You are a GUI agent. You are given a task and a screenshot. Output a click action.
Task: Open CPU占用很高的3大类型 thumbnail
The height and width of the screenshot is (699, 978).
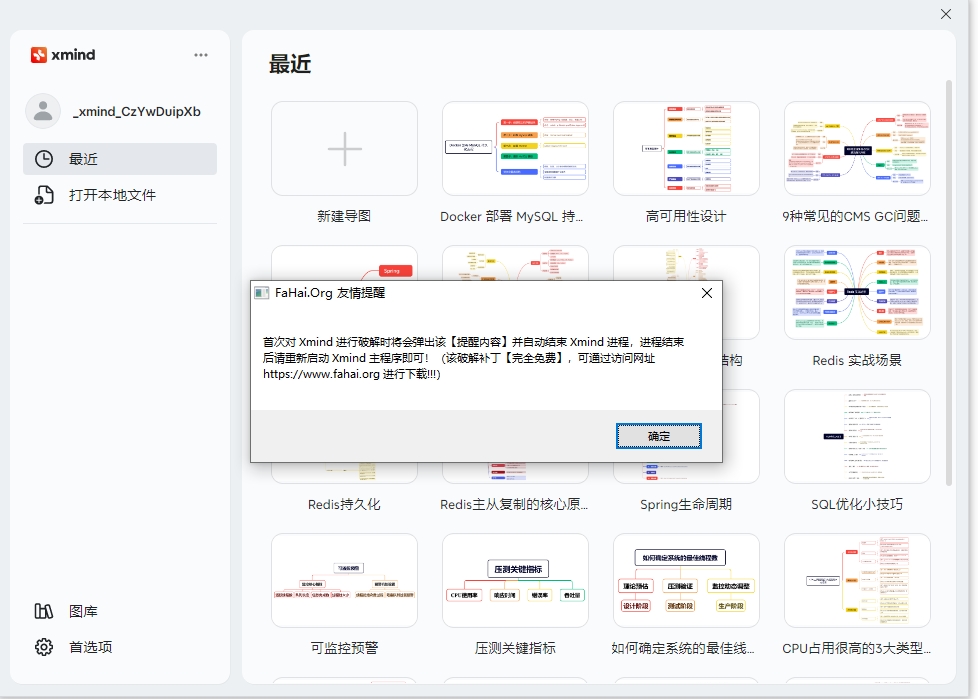pos(857,581)
